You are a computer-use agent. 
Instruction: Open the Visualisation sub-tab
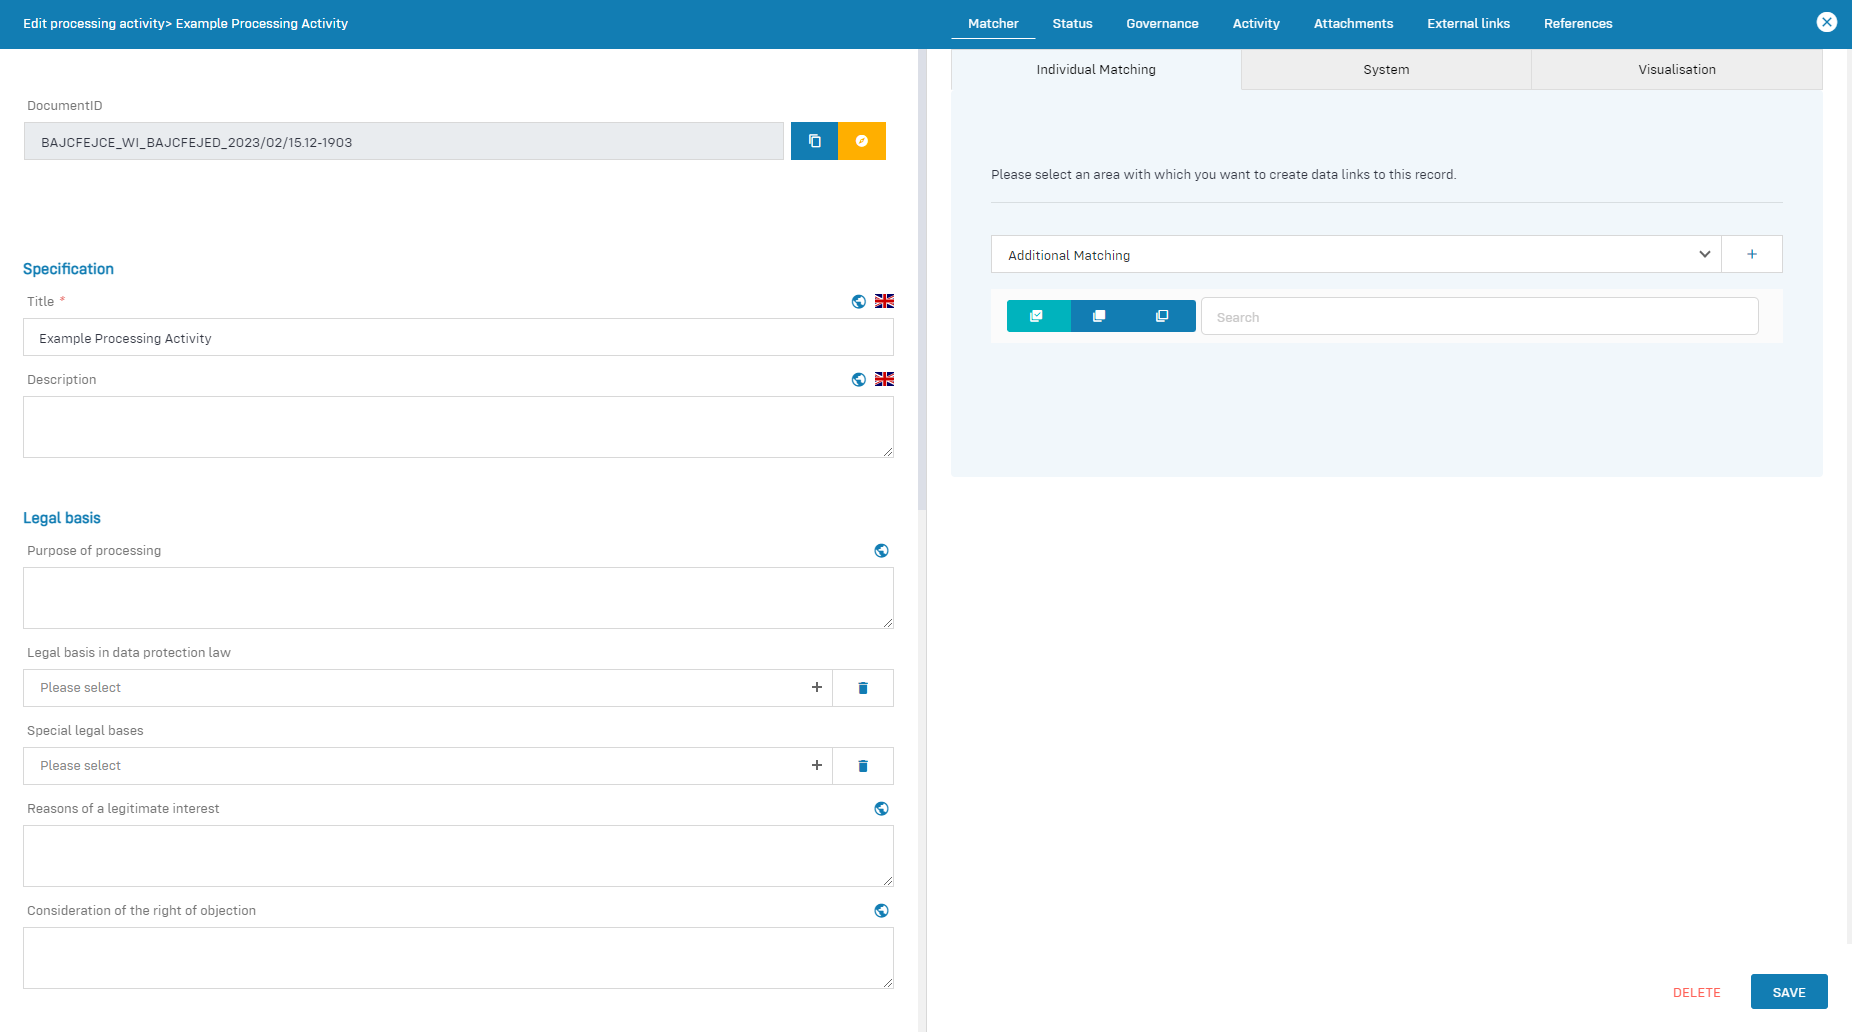pyautogui.click(x=1676, y=70)
